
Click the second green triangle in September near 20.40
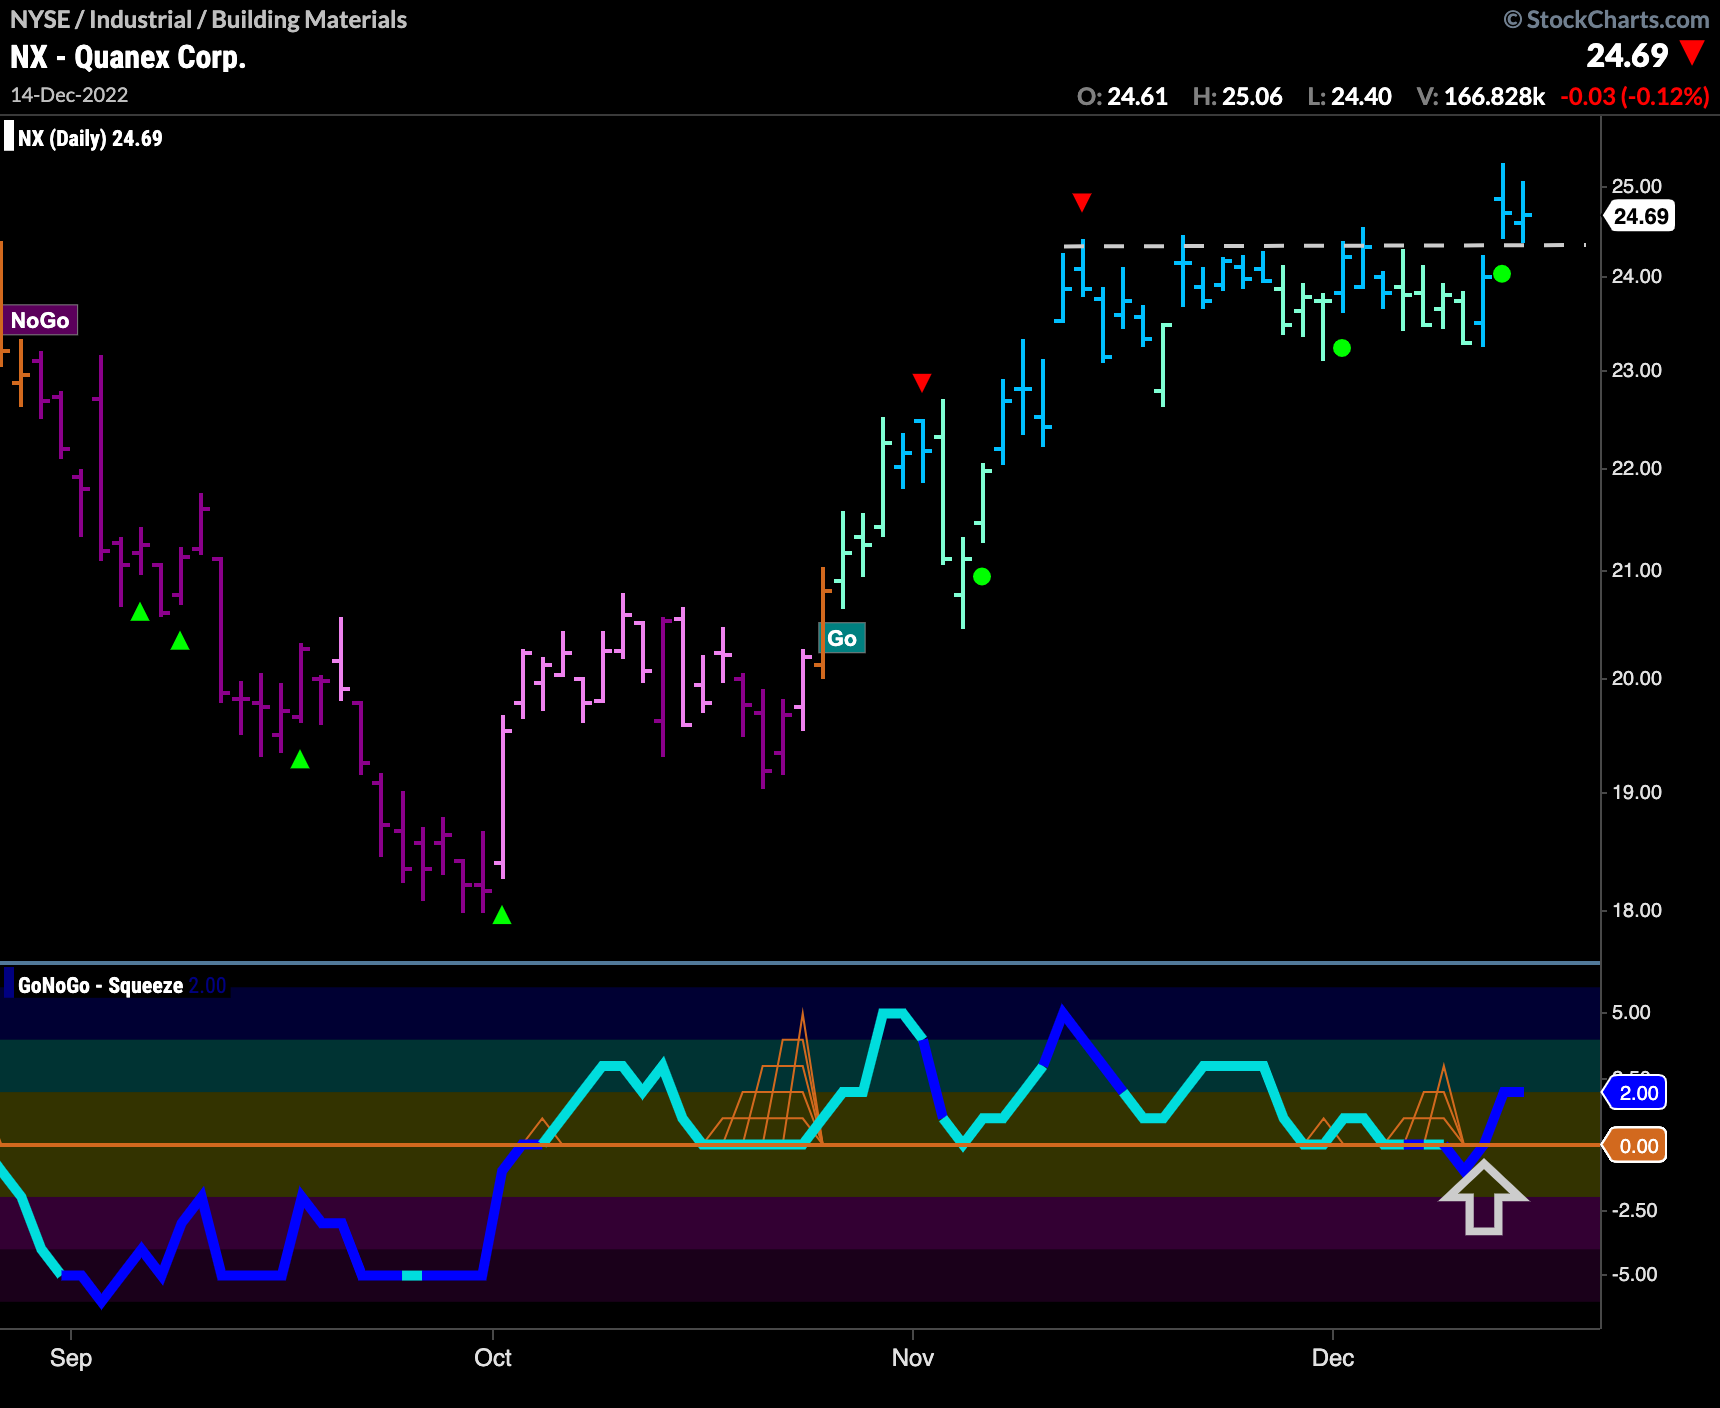point(180,641)
